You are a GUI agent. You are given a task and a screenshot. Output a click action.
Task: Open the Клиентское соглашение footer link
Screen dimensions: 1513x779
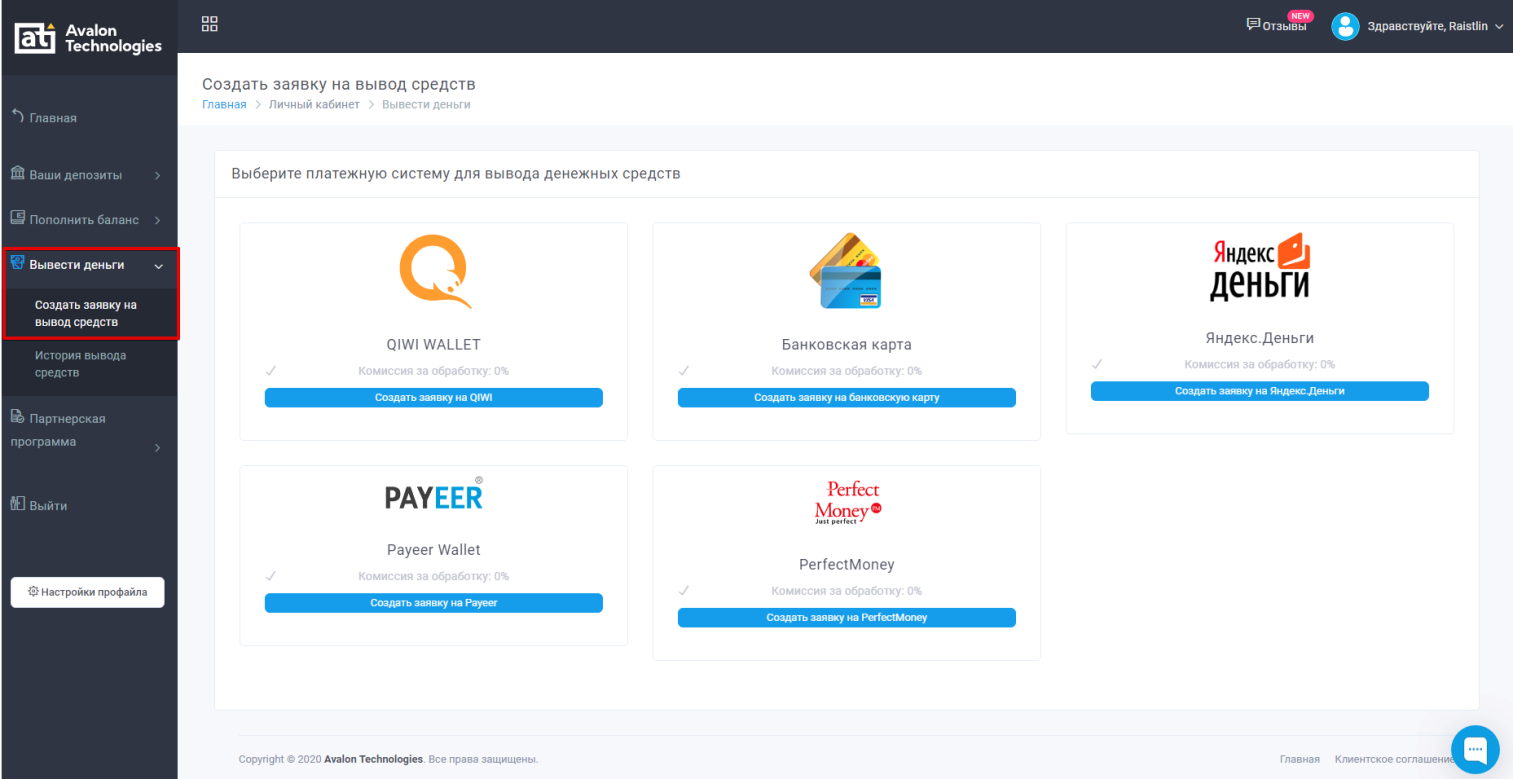click(1395, 760)
